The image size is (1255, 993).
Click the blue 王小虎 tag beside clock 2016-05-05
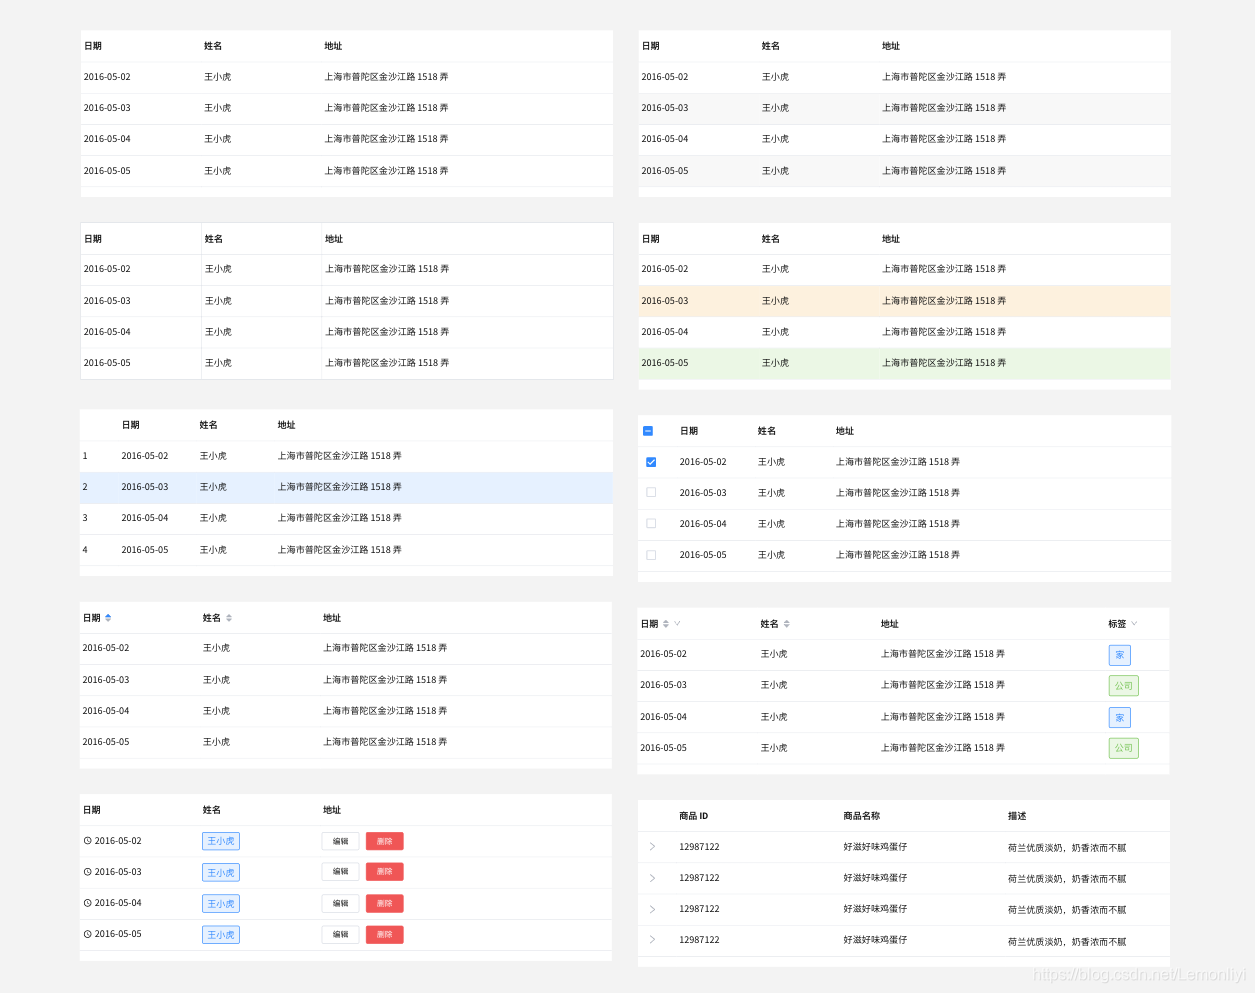coord(221,935)
